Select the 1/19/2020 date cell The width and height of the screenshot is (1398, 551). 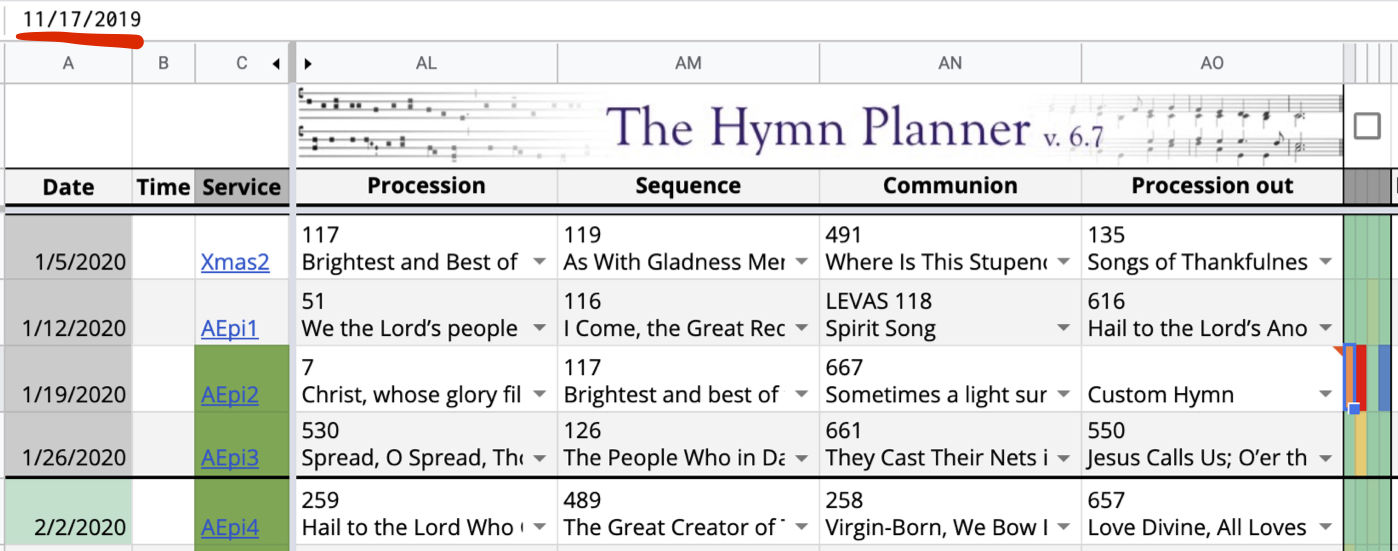68,379
